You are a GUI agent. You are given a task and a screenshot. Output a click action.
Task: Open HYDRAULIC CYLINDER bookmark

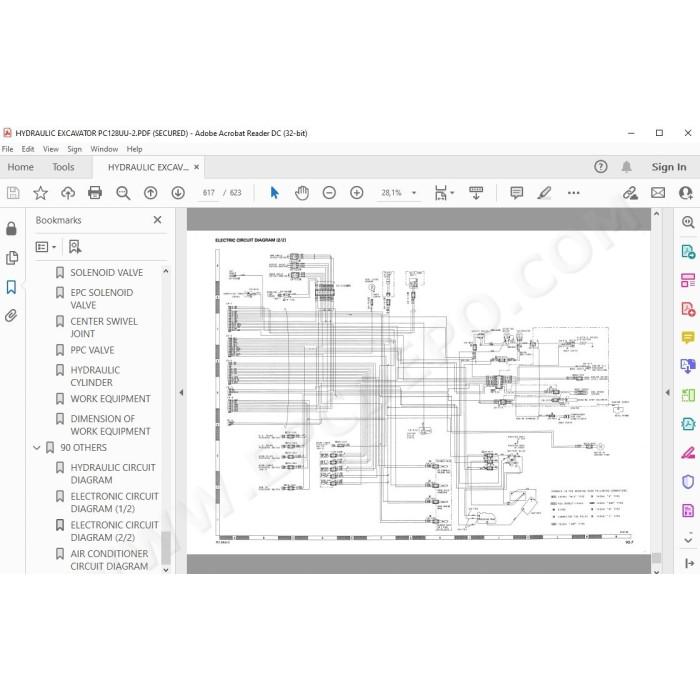coord(95,376)
